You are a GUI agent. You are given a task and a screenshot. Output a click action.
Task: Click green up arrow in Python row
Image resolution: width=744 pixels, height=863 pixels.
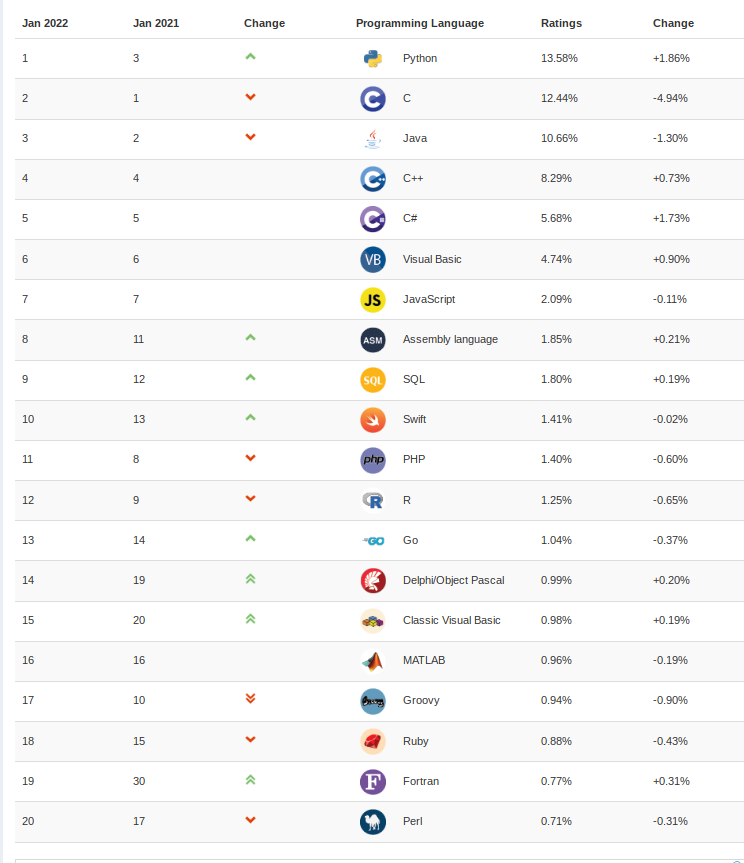[250, 57]
